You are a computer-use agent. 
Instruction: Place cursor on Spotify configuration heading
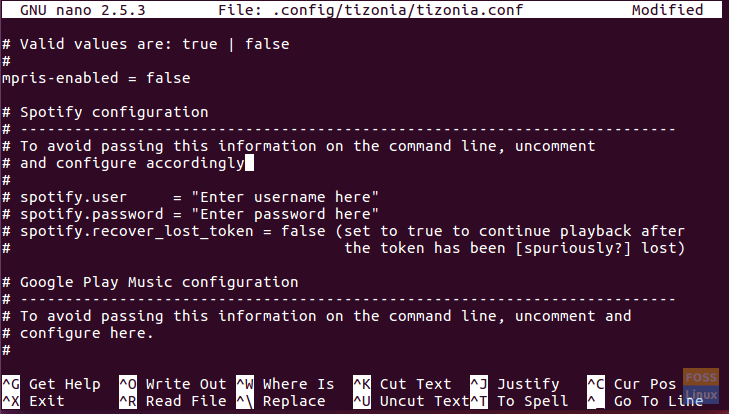coord(114,112)
